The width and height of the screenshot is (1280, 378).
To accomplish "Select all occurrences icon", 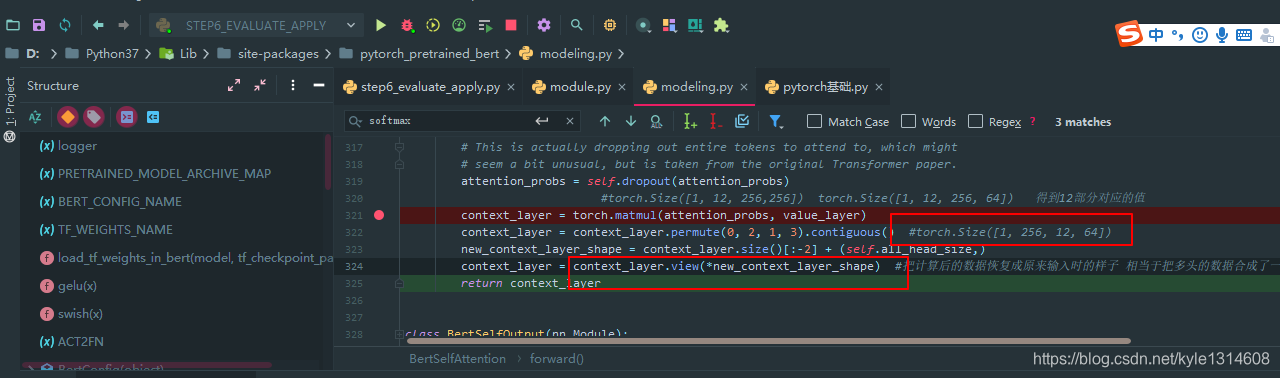I will pos(742,121).
